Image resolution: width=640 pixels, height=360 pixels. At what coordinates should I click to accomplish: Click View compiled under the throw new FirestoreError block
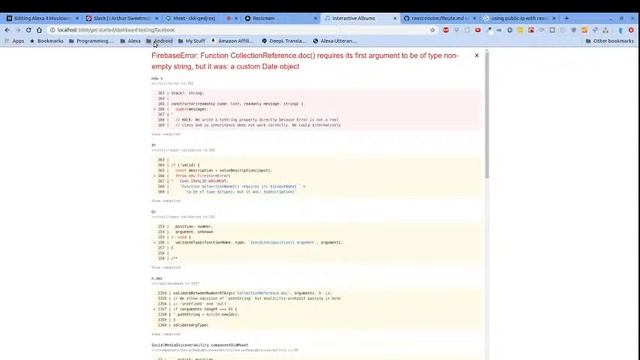click(x=166, y=201)
